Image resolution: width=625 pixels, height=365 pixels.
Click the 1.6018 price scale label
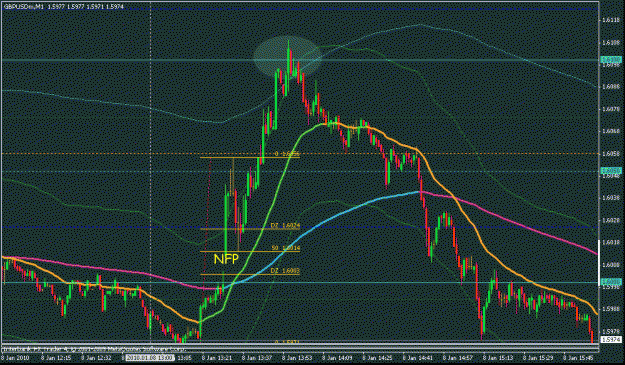pyautogui.click(x=610, y=242)
